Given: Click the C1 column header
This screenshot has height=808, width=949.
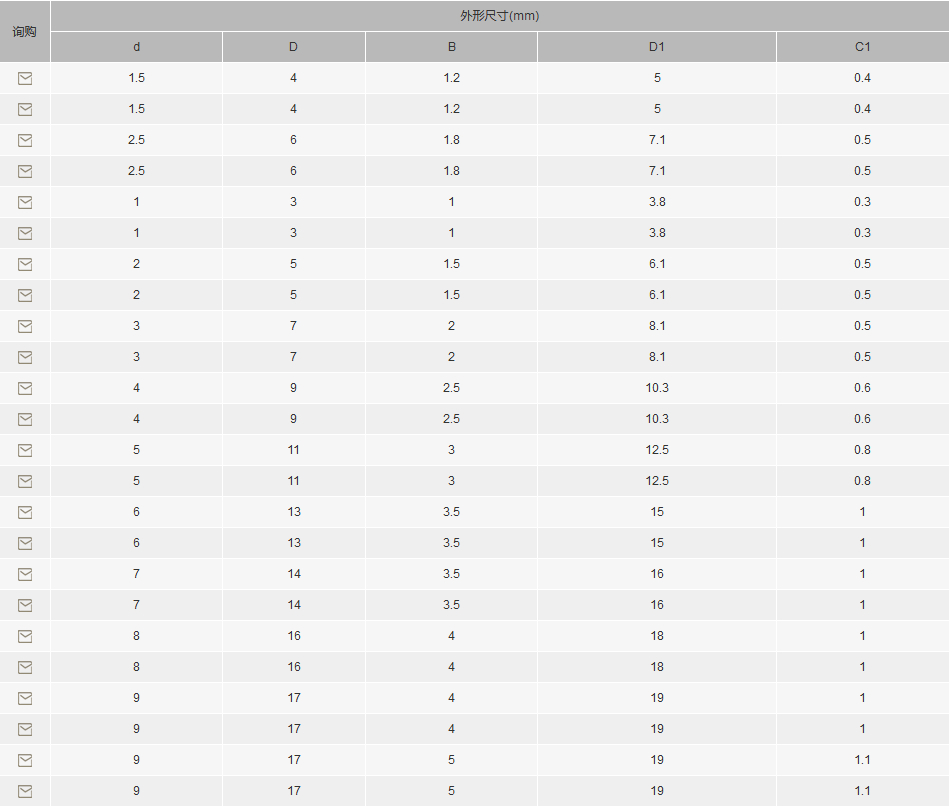Looking at the screenshot, I should 862,47.
